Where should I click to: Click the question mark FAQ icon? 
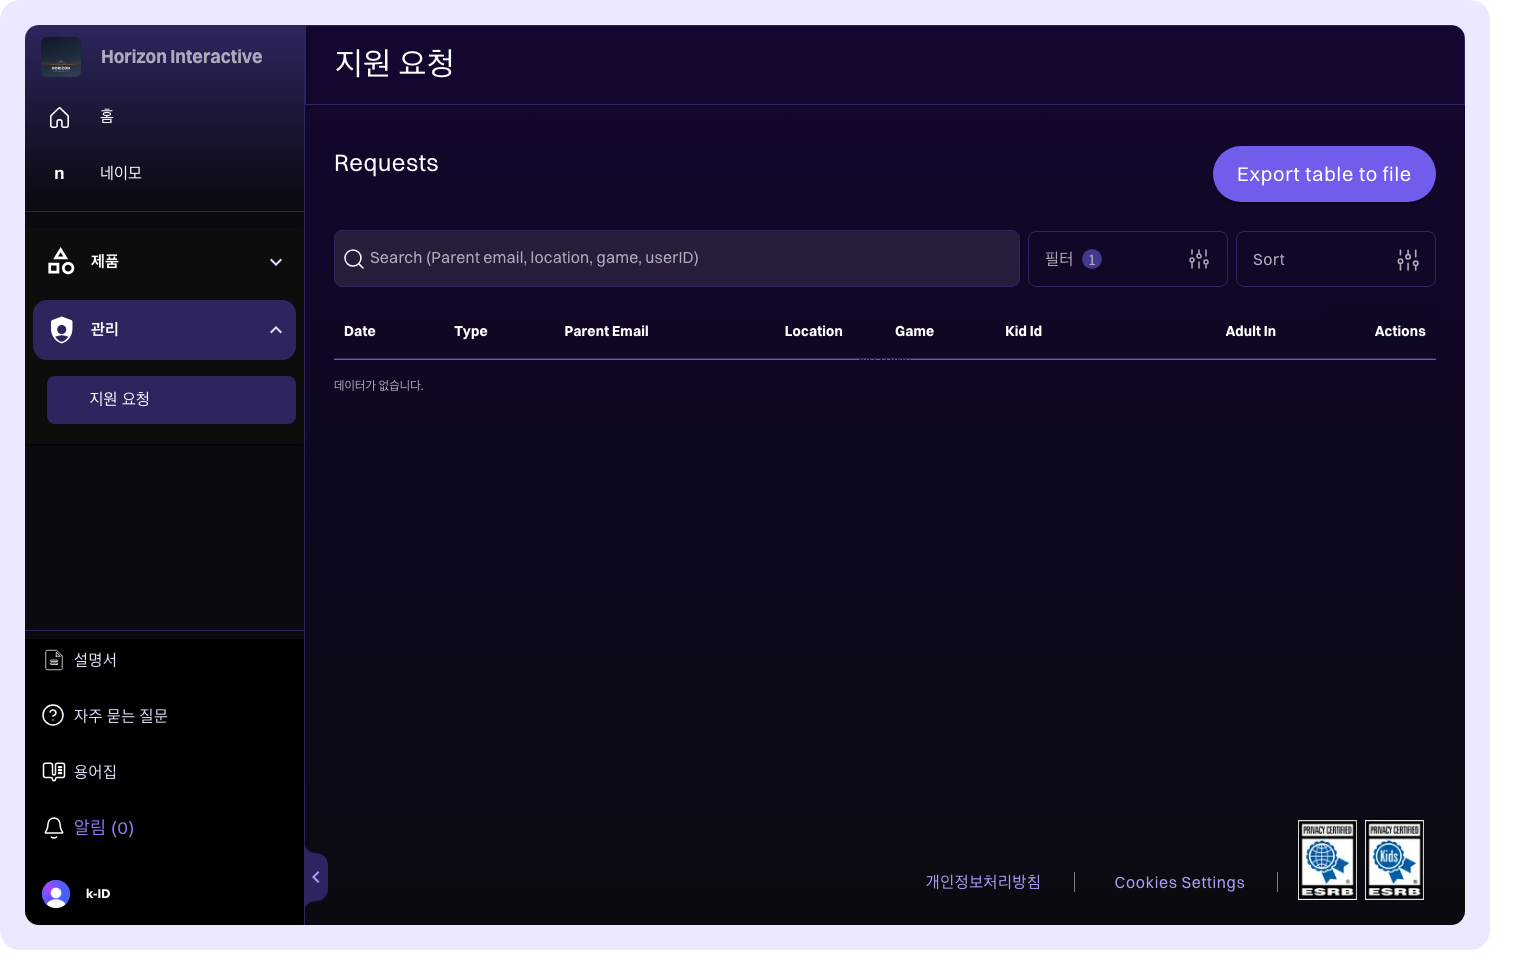coord(53,716)
